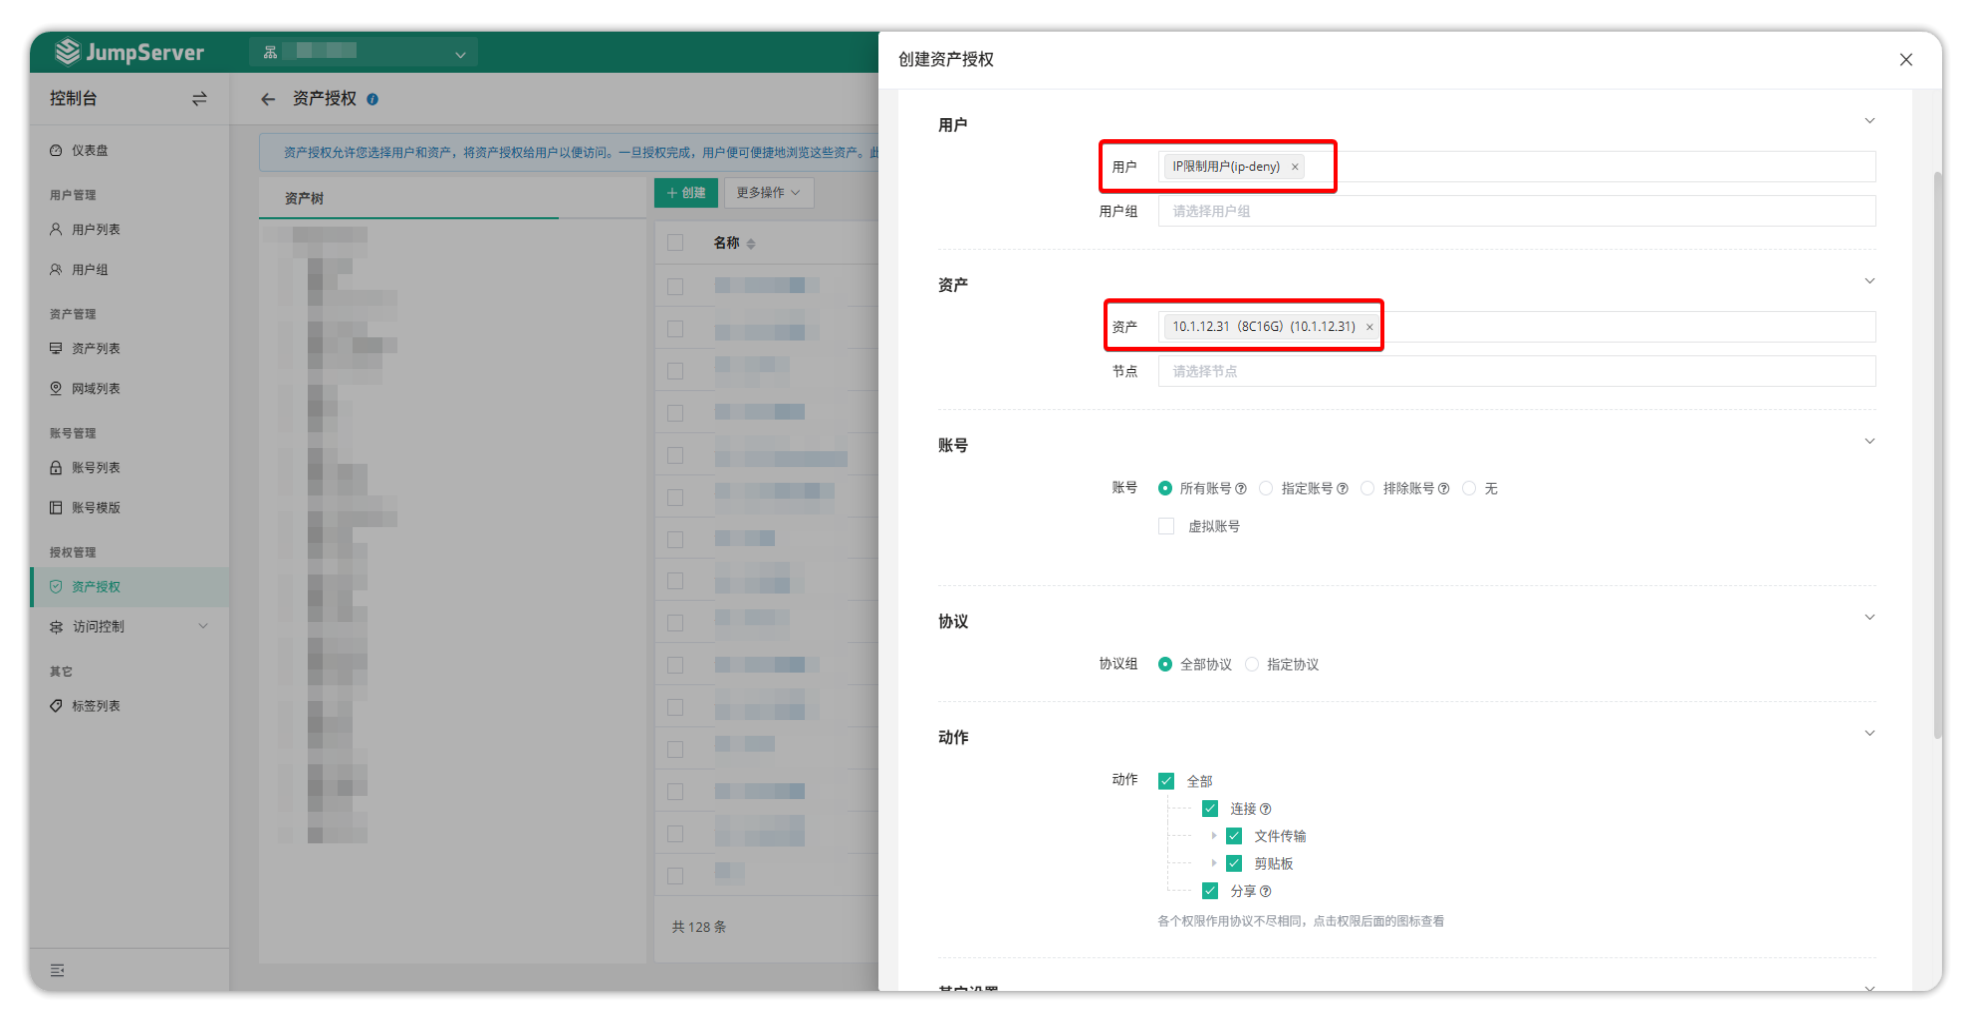Uncheck the 文件传输 action checkbox
This screenshot has width=1972, height=1012.
click(1234, 836)
